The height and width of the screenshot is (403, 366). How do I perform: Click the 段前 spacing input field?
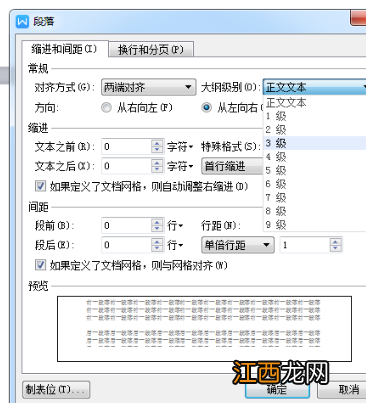[126, 226]
